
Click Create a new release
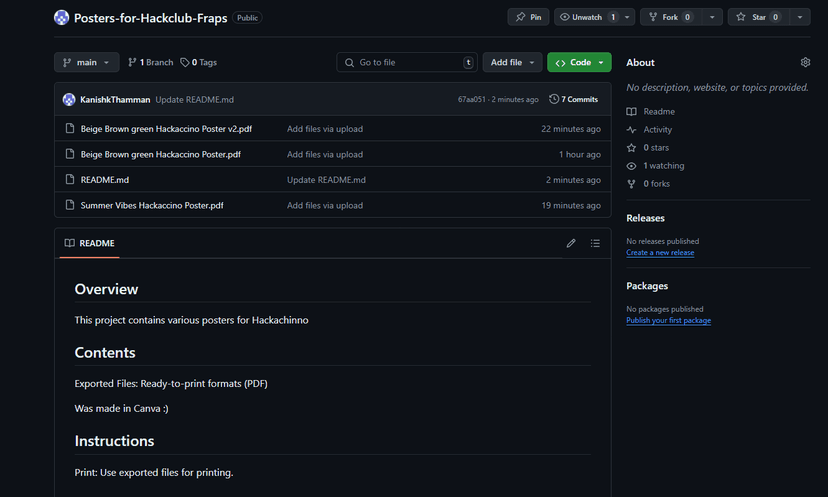tap(660, 252)
